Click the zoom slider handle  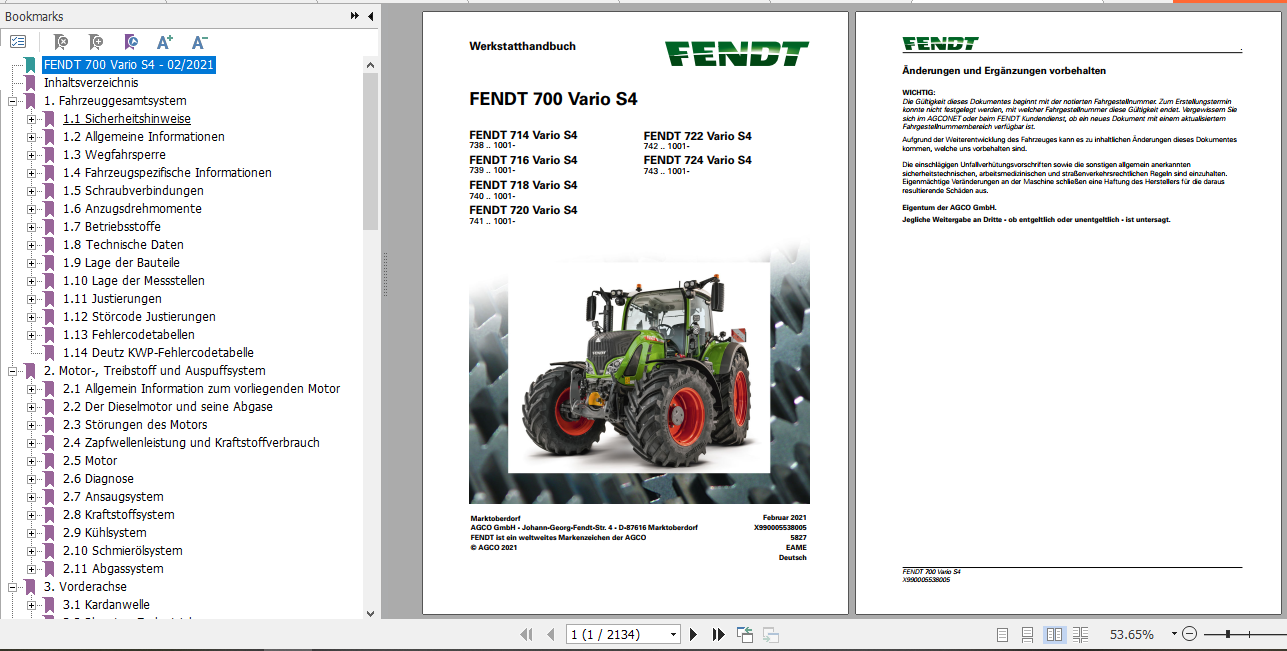[1227, 634]
